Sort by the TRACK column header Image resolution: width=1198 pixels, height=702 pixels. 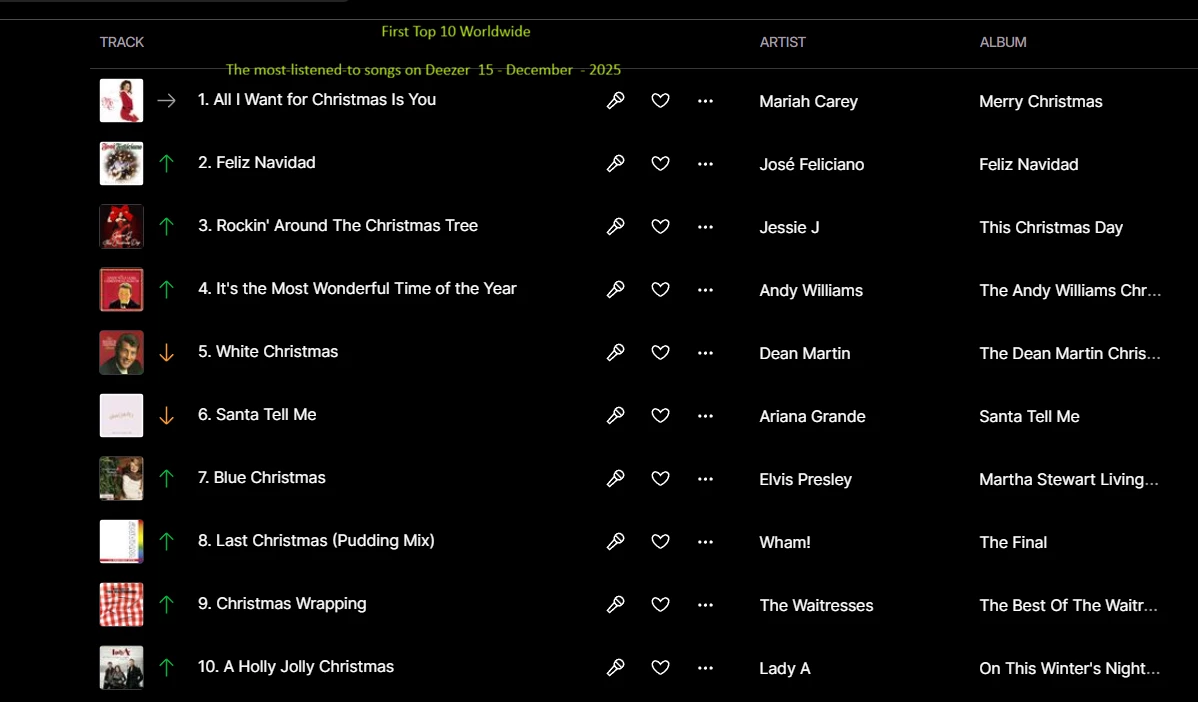(x=121, y=42)
